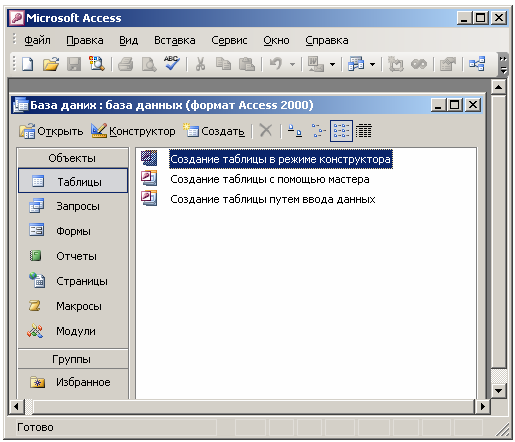Click the horizontal scrollbar right arrow
515x442 pixels.
(482, 407)
